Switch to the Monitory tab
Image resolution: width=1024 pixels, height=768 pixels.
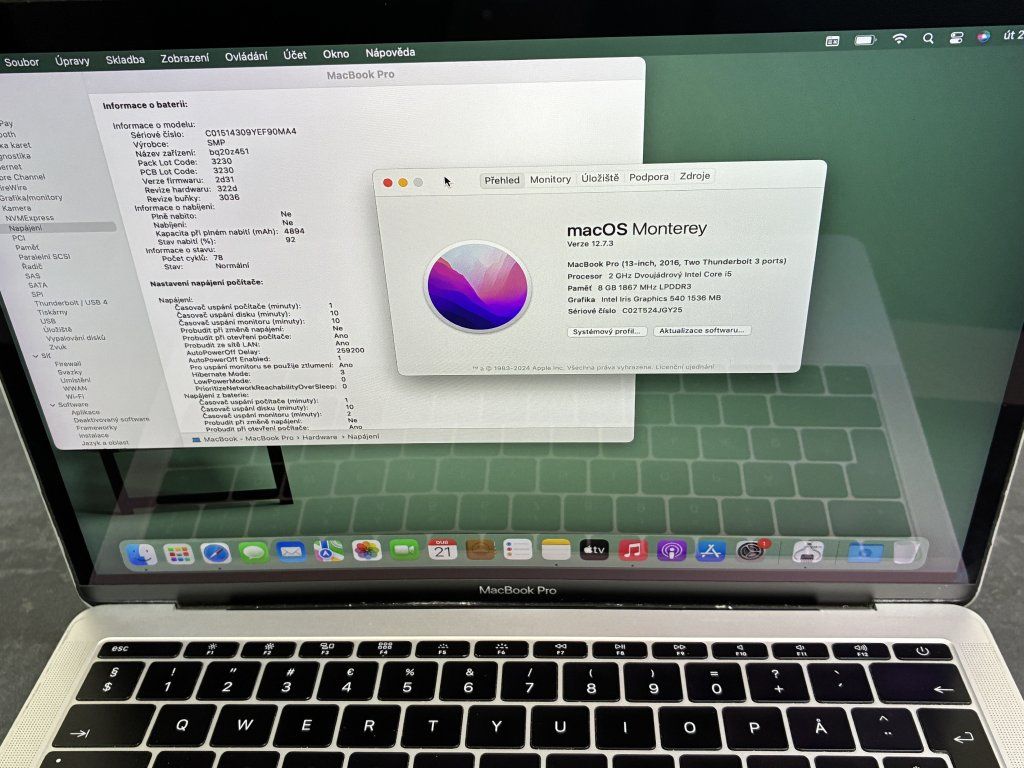click(x=550, y=179)
